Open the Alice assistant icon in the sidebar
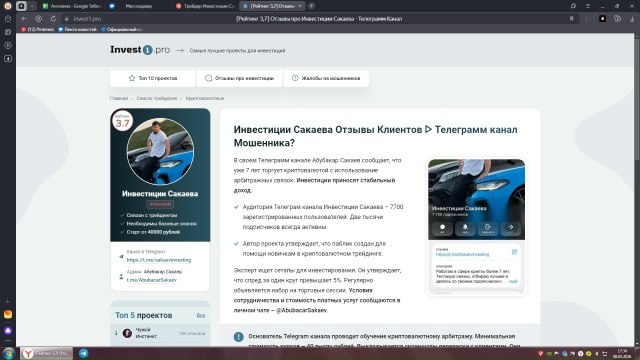The height and width of the screenshot is (360, 640). pos(8,330)
